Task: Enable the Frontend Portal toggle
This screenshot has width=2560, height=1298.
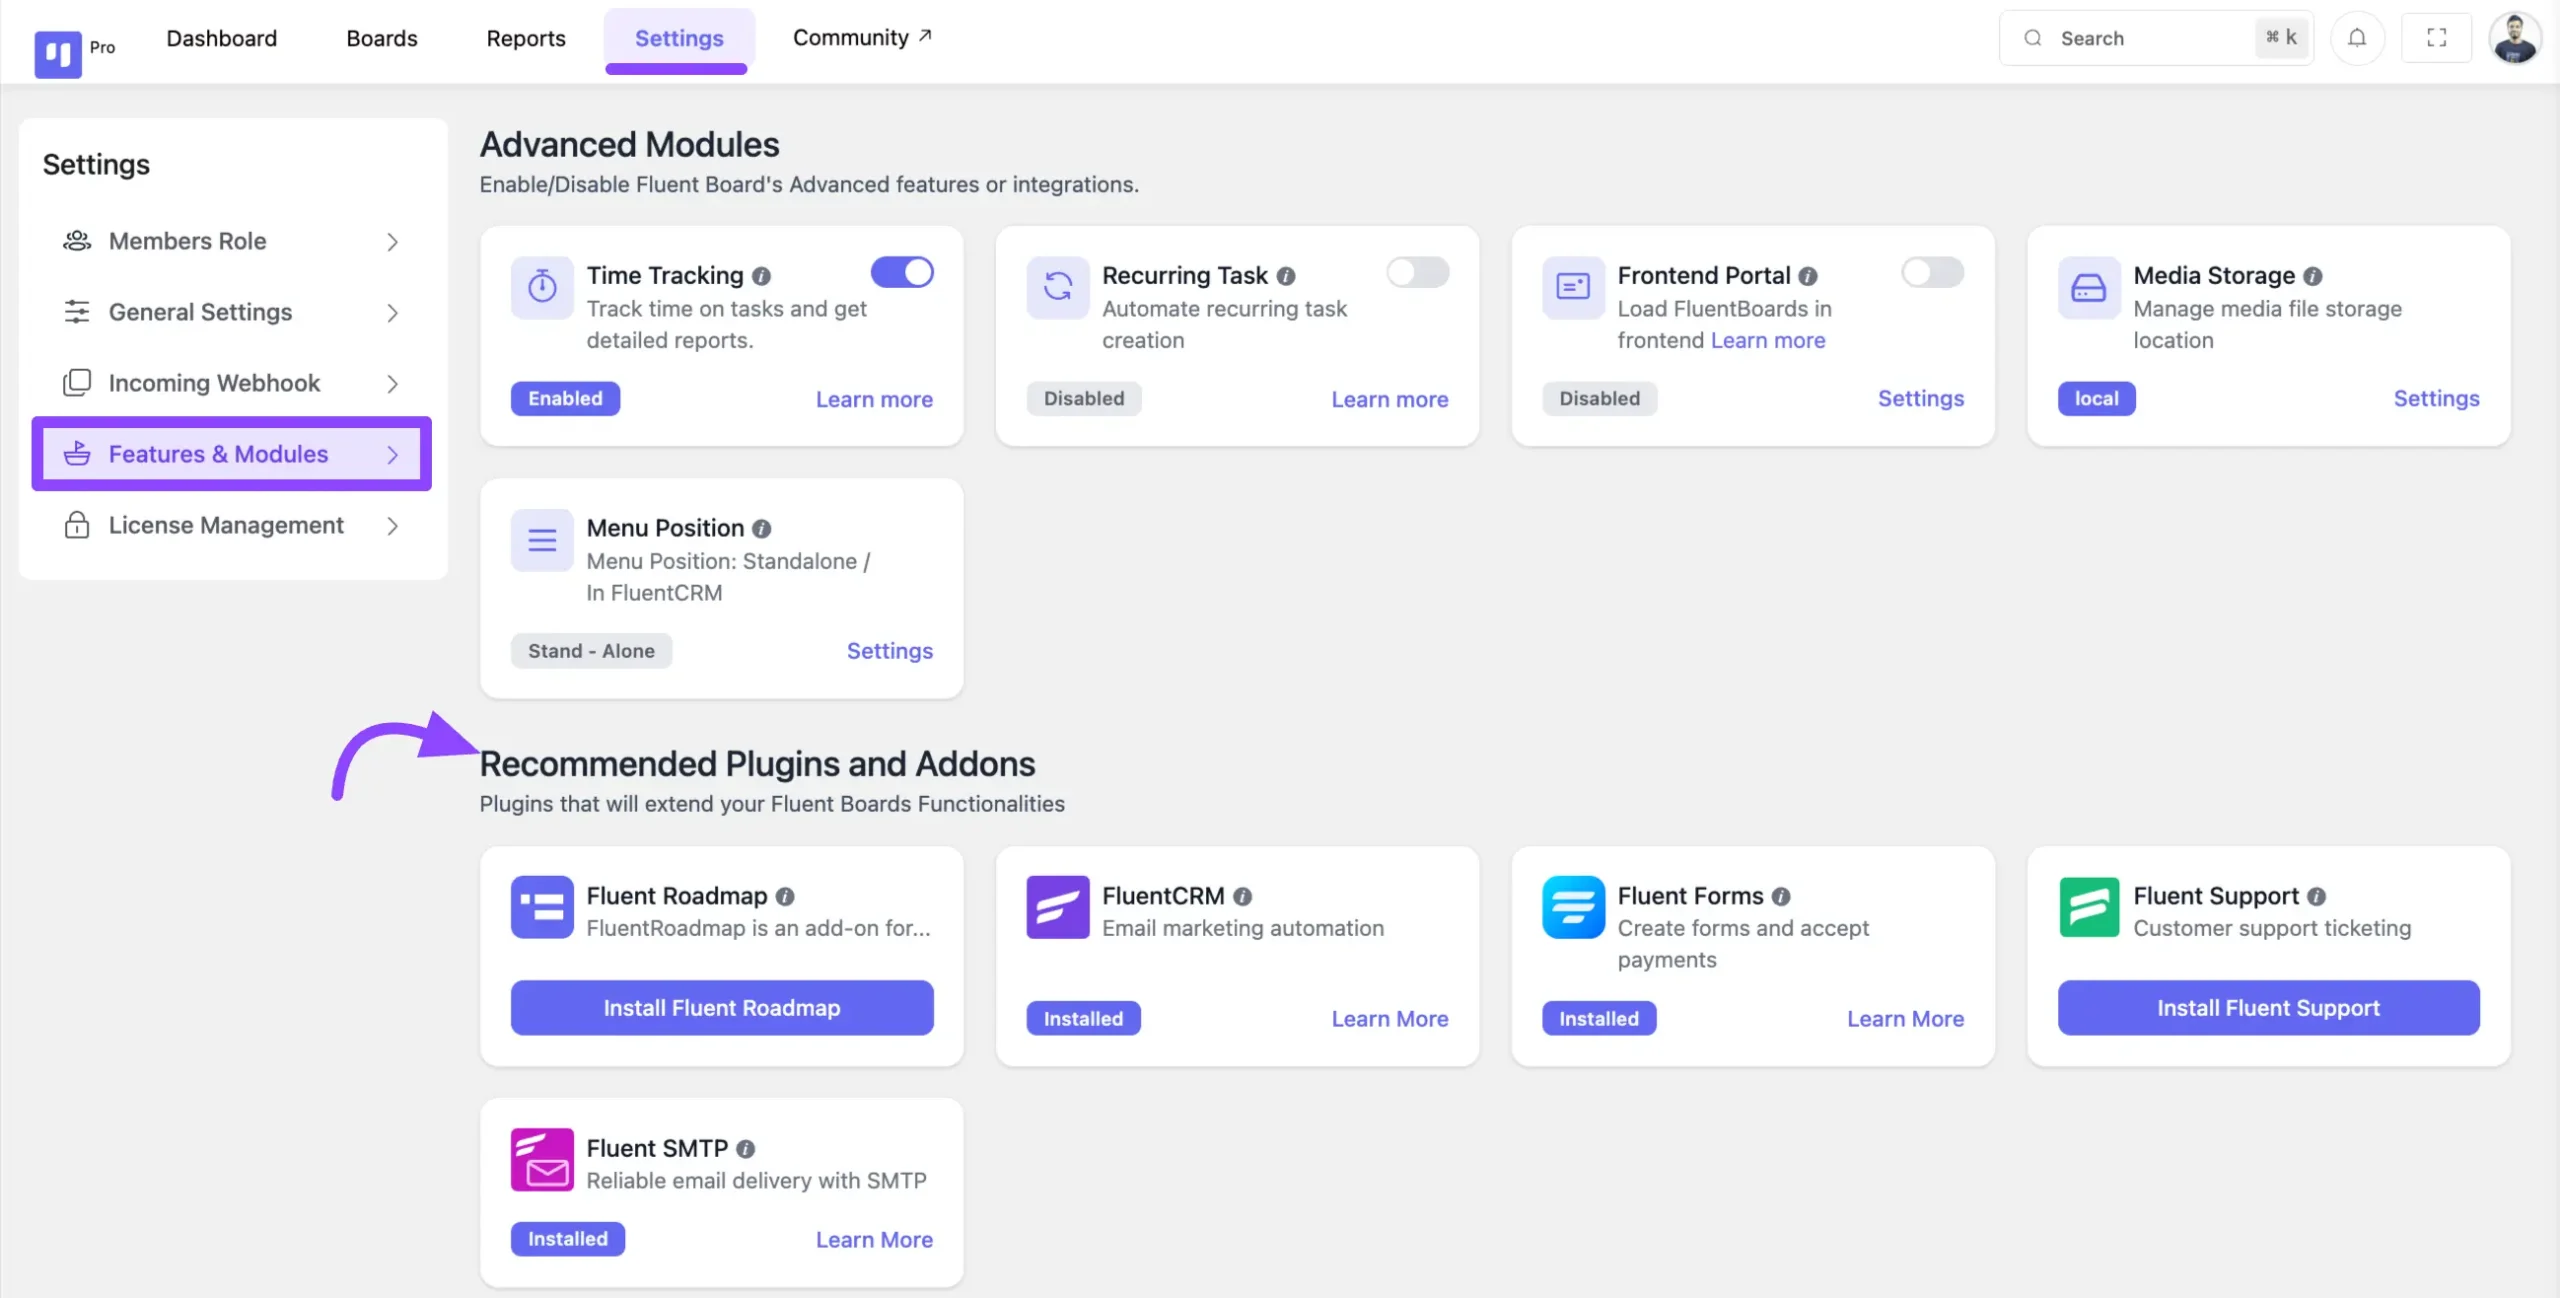Action: coord(1933,272)
